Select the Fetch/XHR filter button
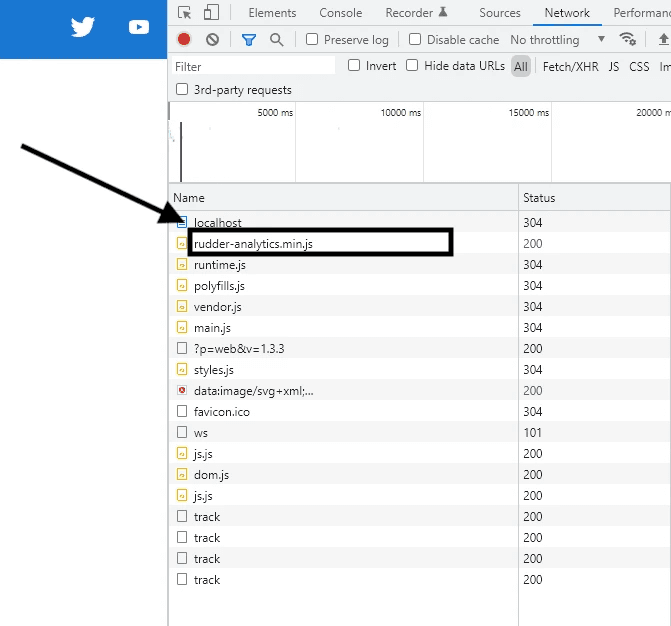The width and height of the screenshot is (671, 626). tap(570, 66)
